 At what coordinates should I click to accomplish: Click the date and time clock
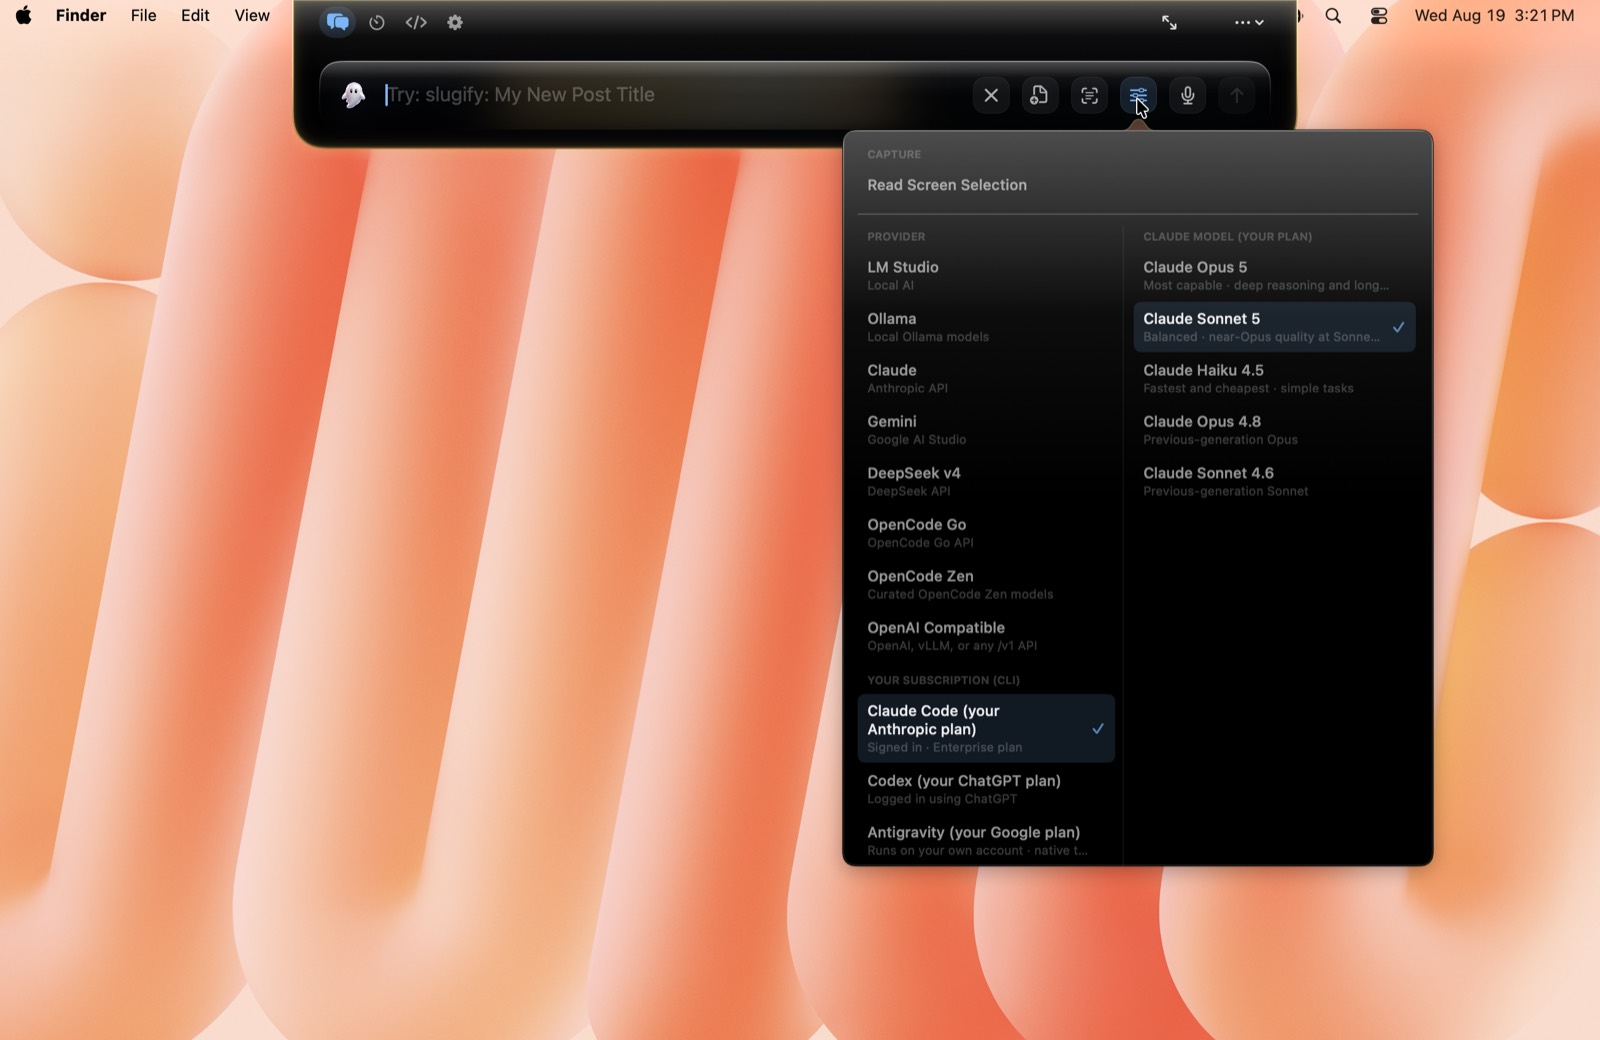coord(1494,15)
